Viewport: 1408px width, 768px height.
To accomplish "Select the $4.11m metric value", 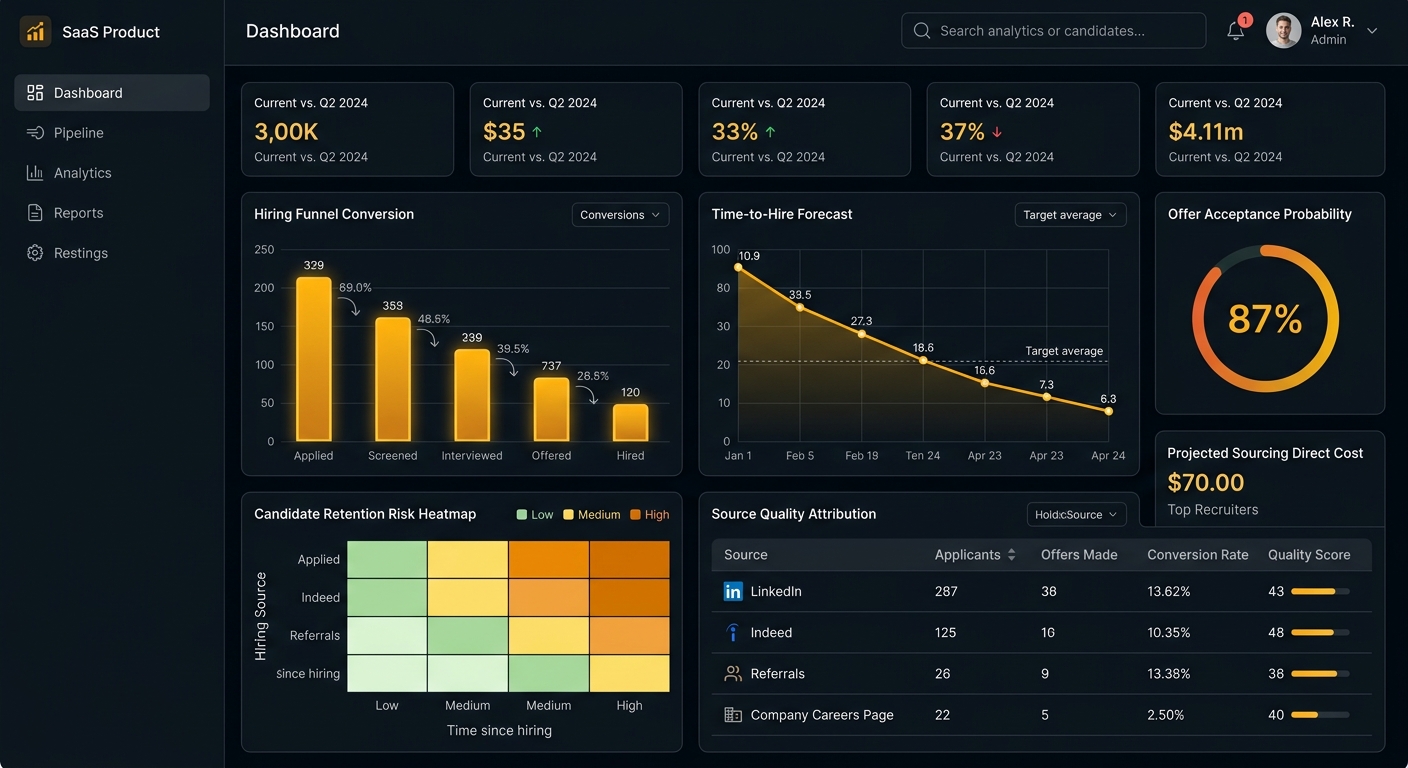I will click(1206, 131).
